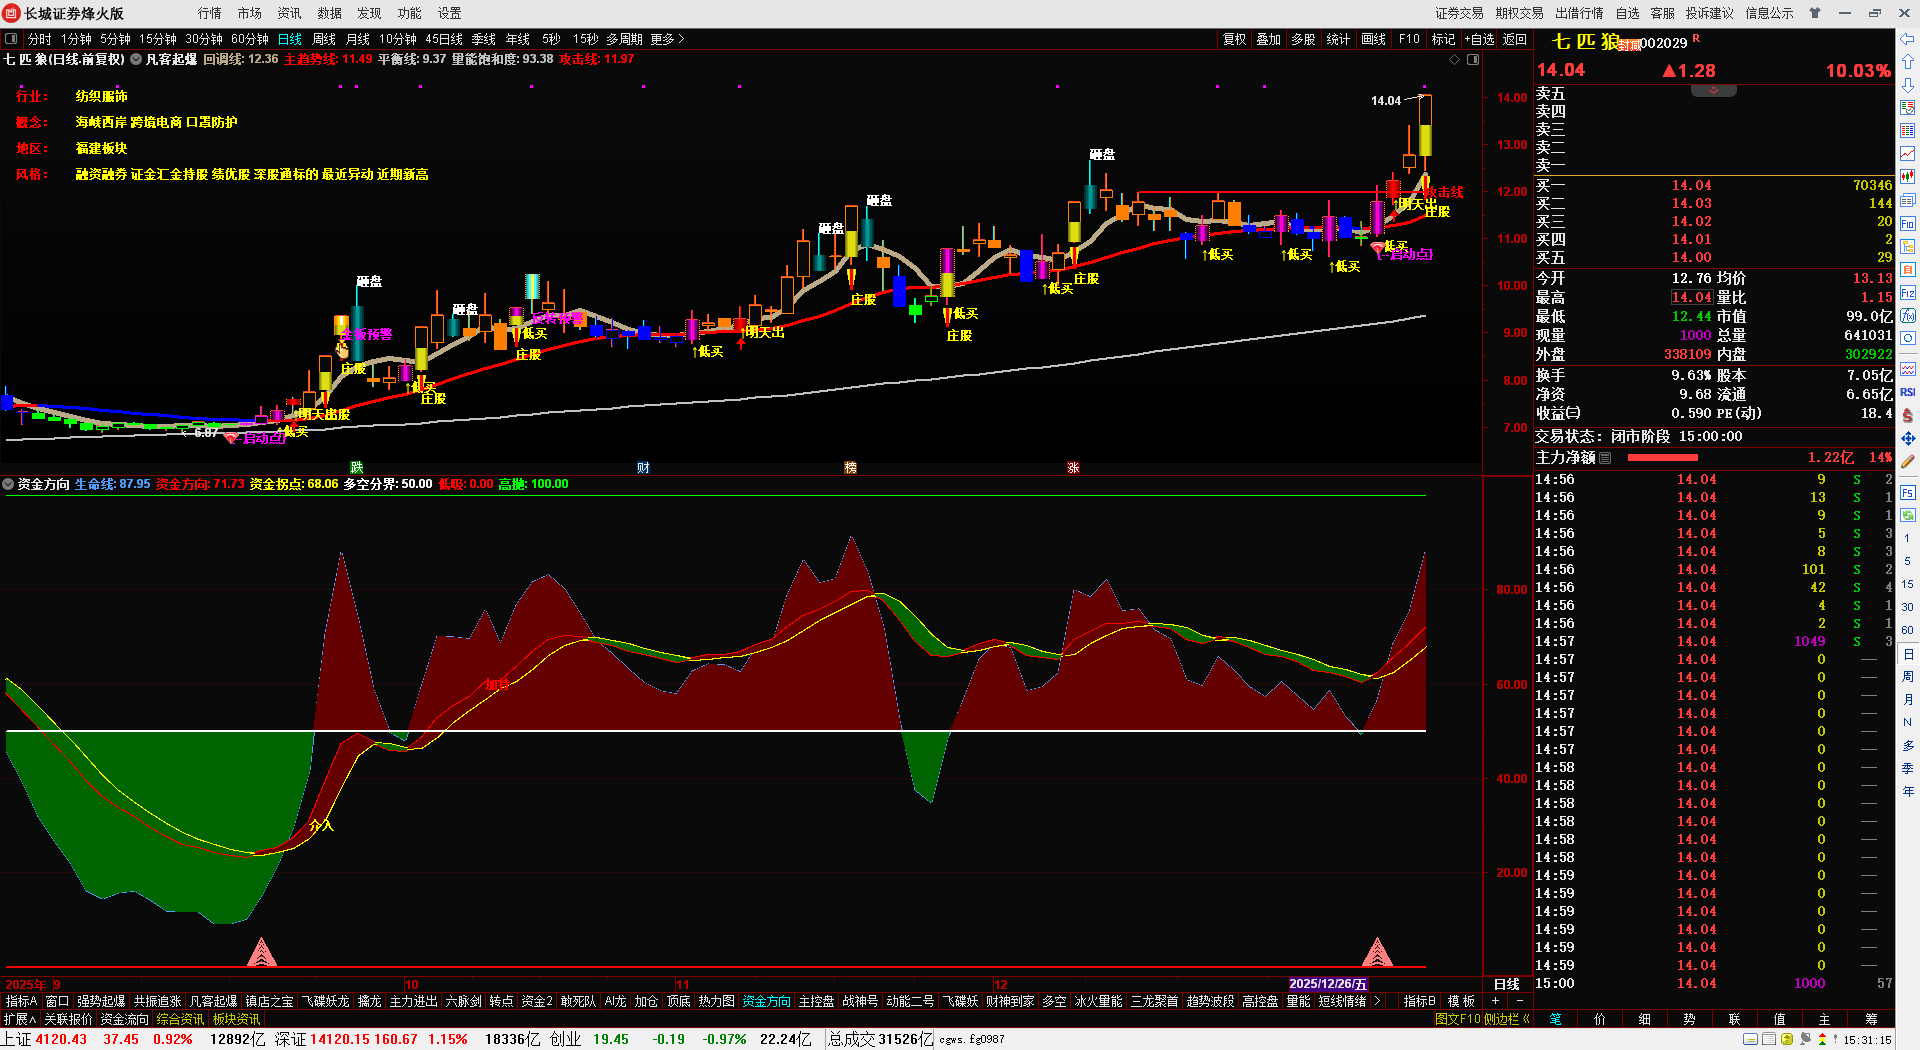Image resolution: width=1920 pixels, height=1050 pixels.
Task: Click the square maximize icon at chart corner
Action: (x=1473, y=59)
